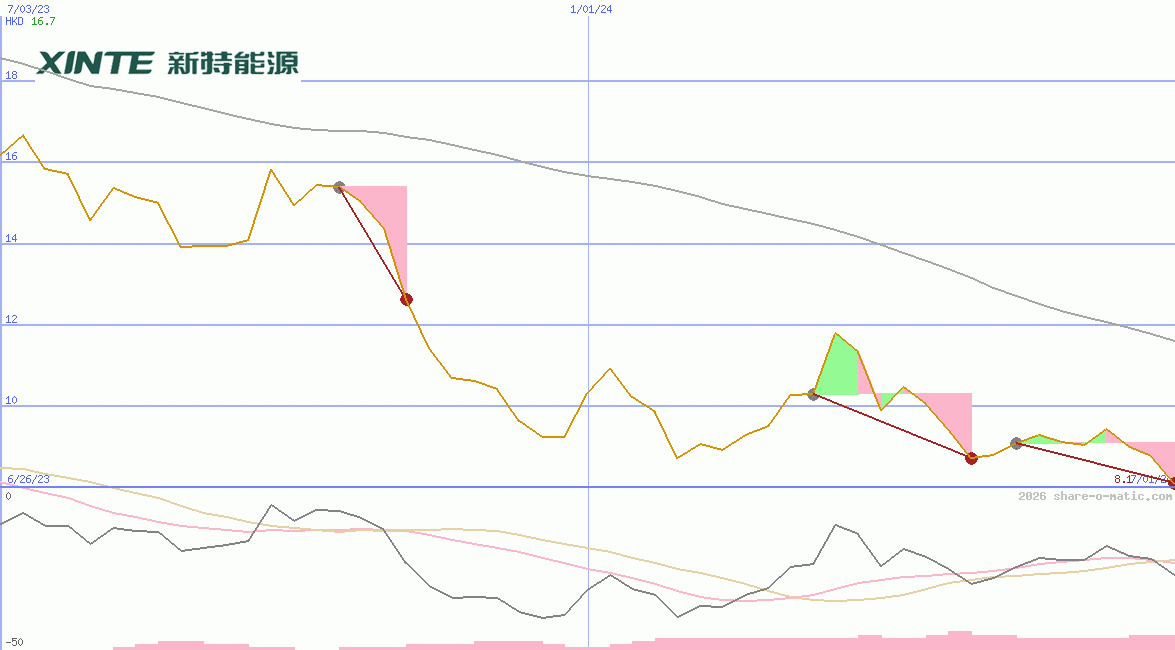Click the 16 price axis label
Image resolution: width=1175 pixels, height=650 pixels.
11,156
